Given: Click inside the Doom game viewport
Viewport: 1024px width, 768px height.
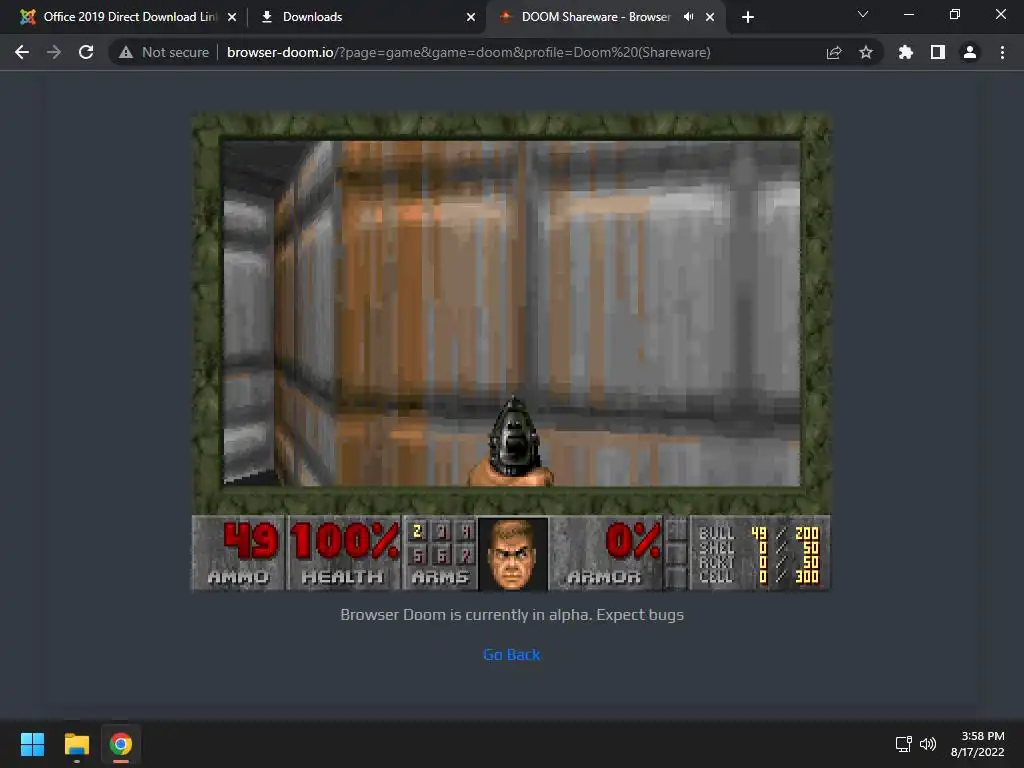Looking at the screenshot, I should click(511, 313).
